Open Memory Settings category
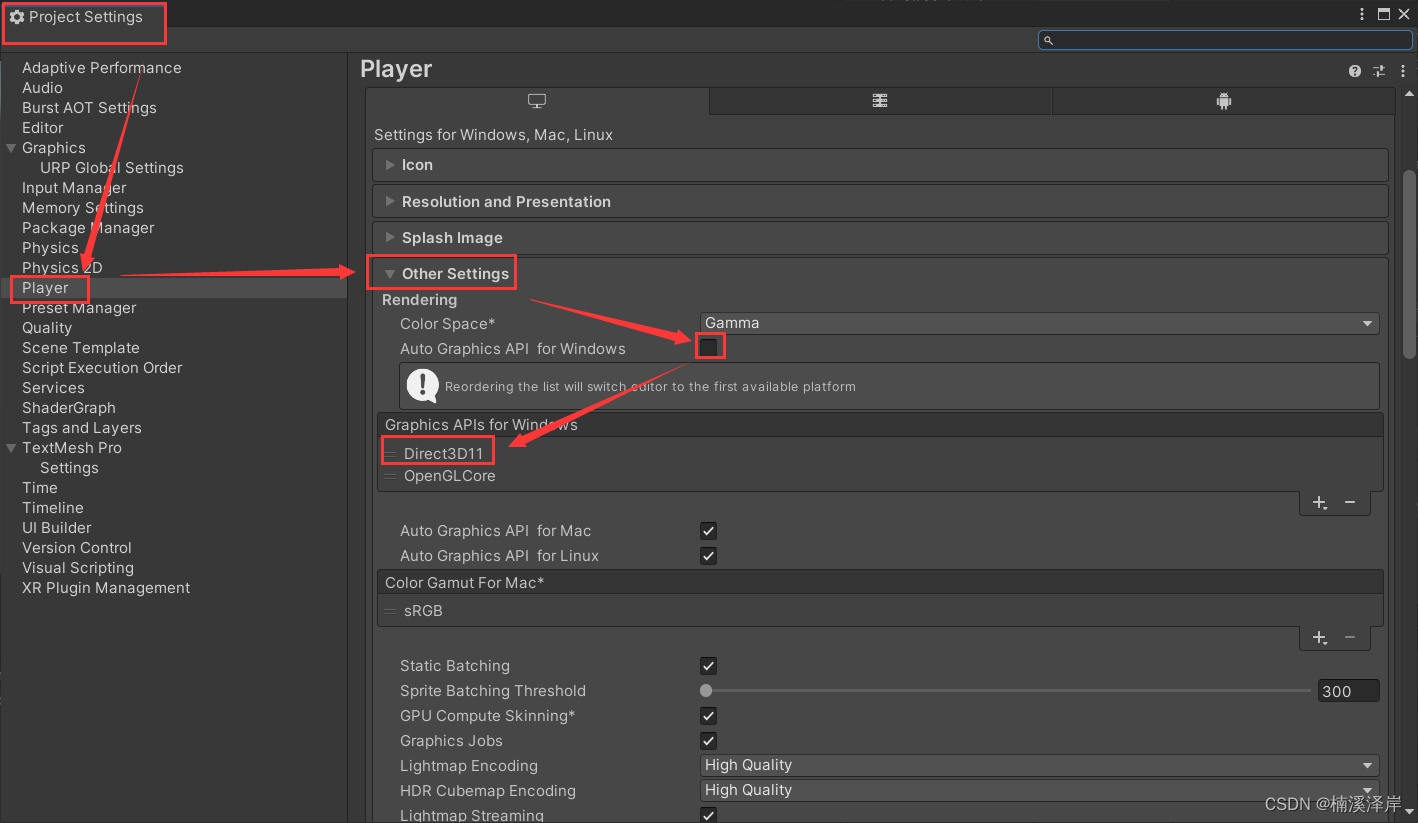1418x823 pixels. tap(83, 208)
